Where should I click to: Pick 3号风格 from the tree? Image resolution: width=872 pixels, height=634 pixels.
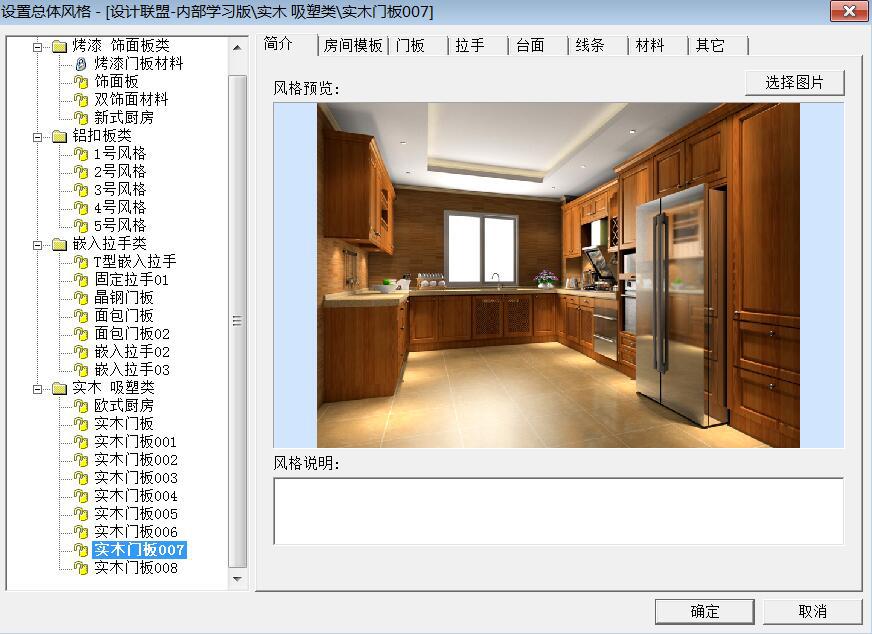(x=120, y=190)
